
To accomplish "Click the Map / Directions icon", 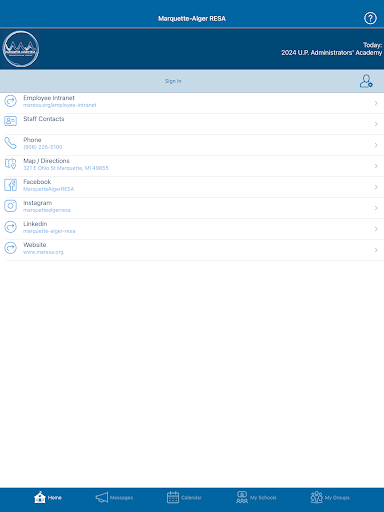I will coord(10,164).
